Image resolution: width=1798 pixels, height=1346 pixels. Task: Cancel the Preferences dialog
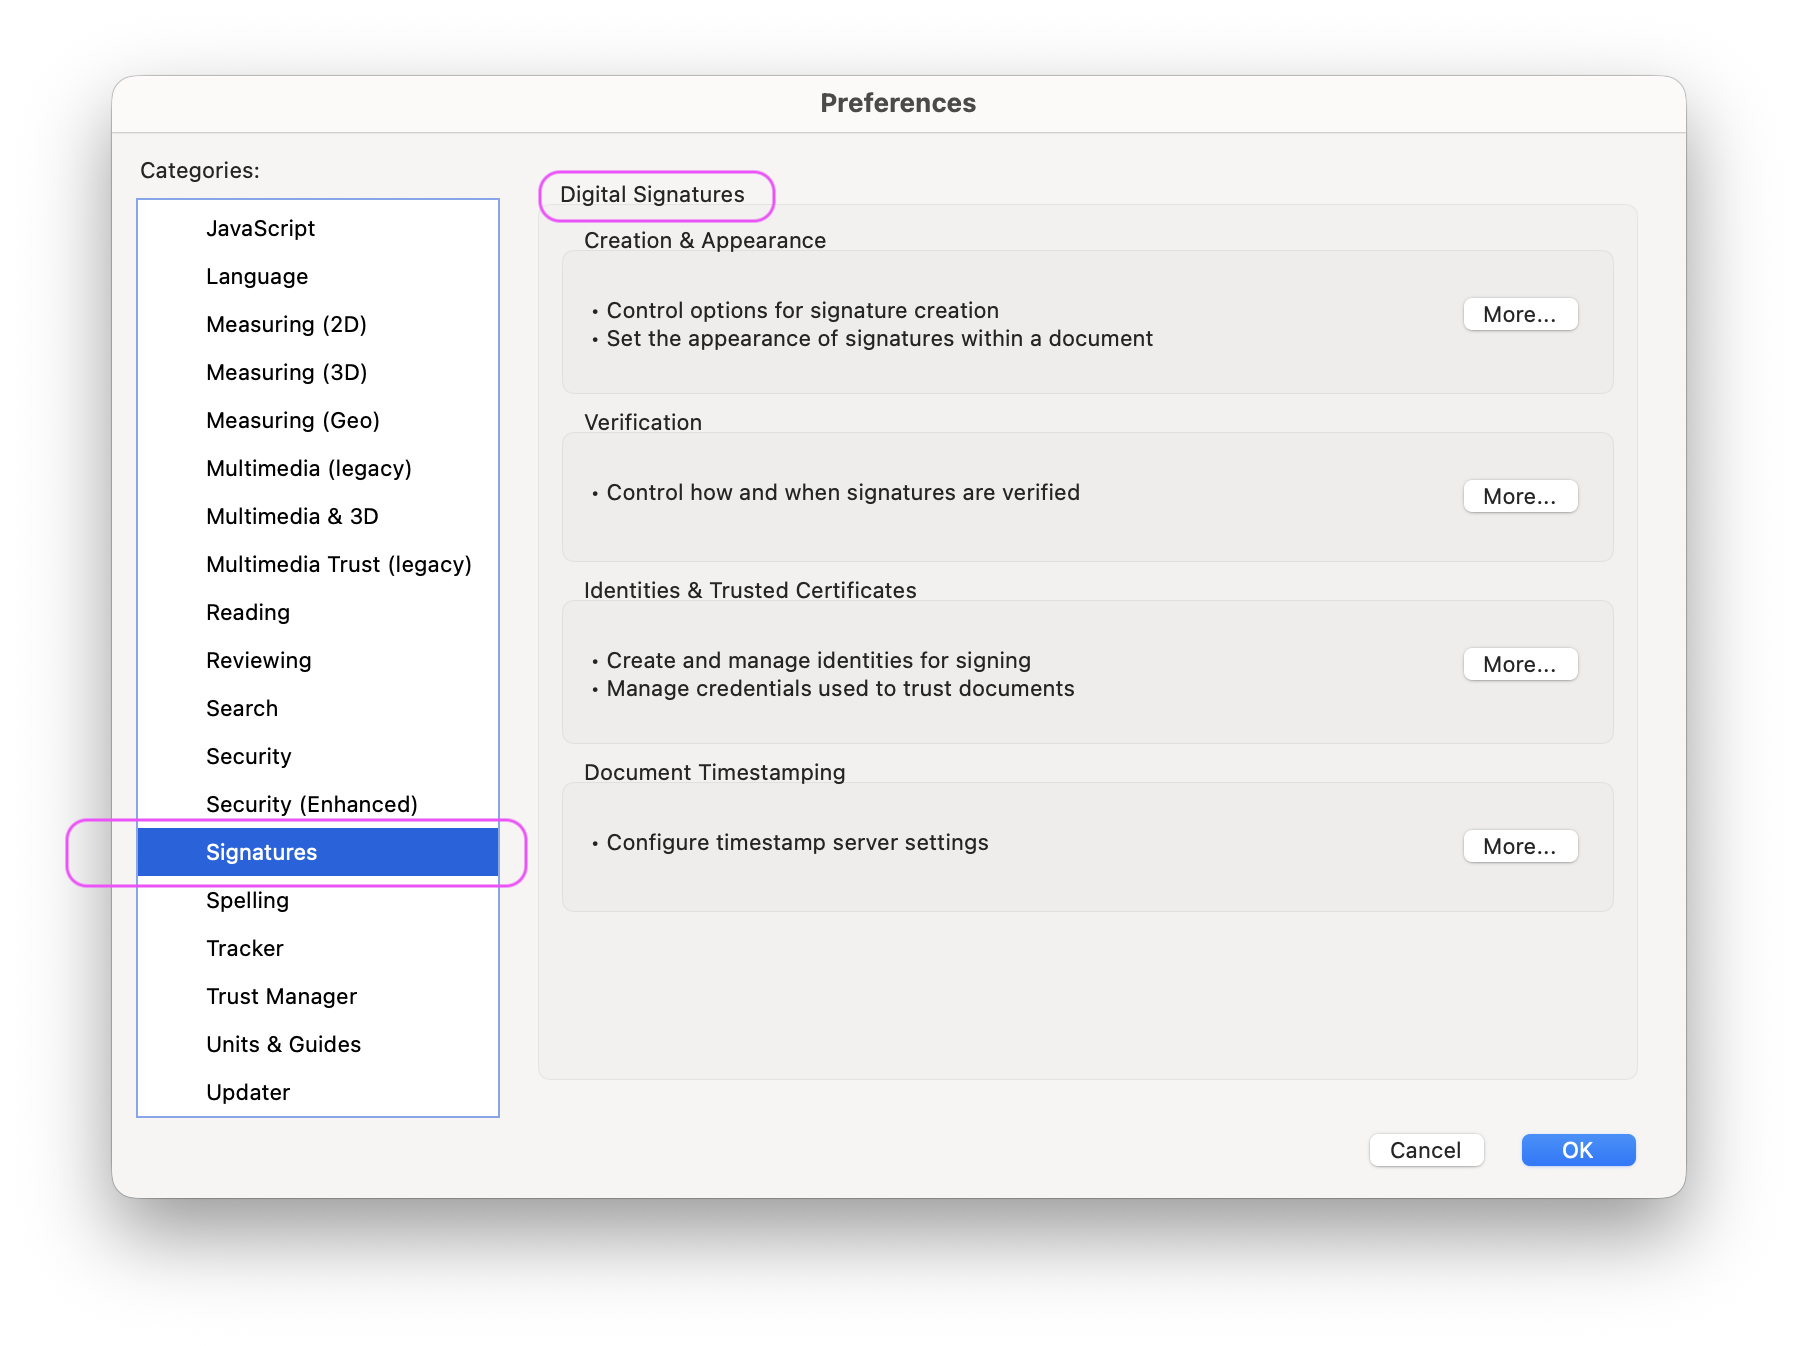click(1426, 1150)
